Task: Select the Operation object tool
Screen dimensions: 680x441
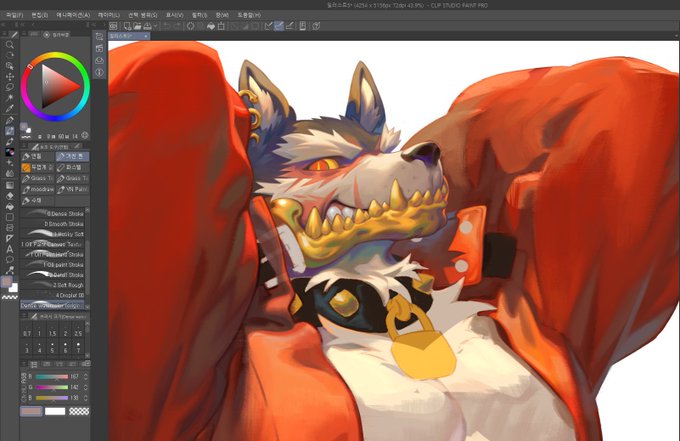Action: click(10, 66)
